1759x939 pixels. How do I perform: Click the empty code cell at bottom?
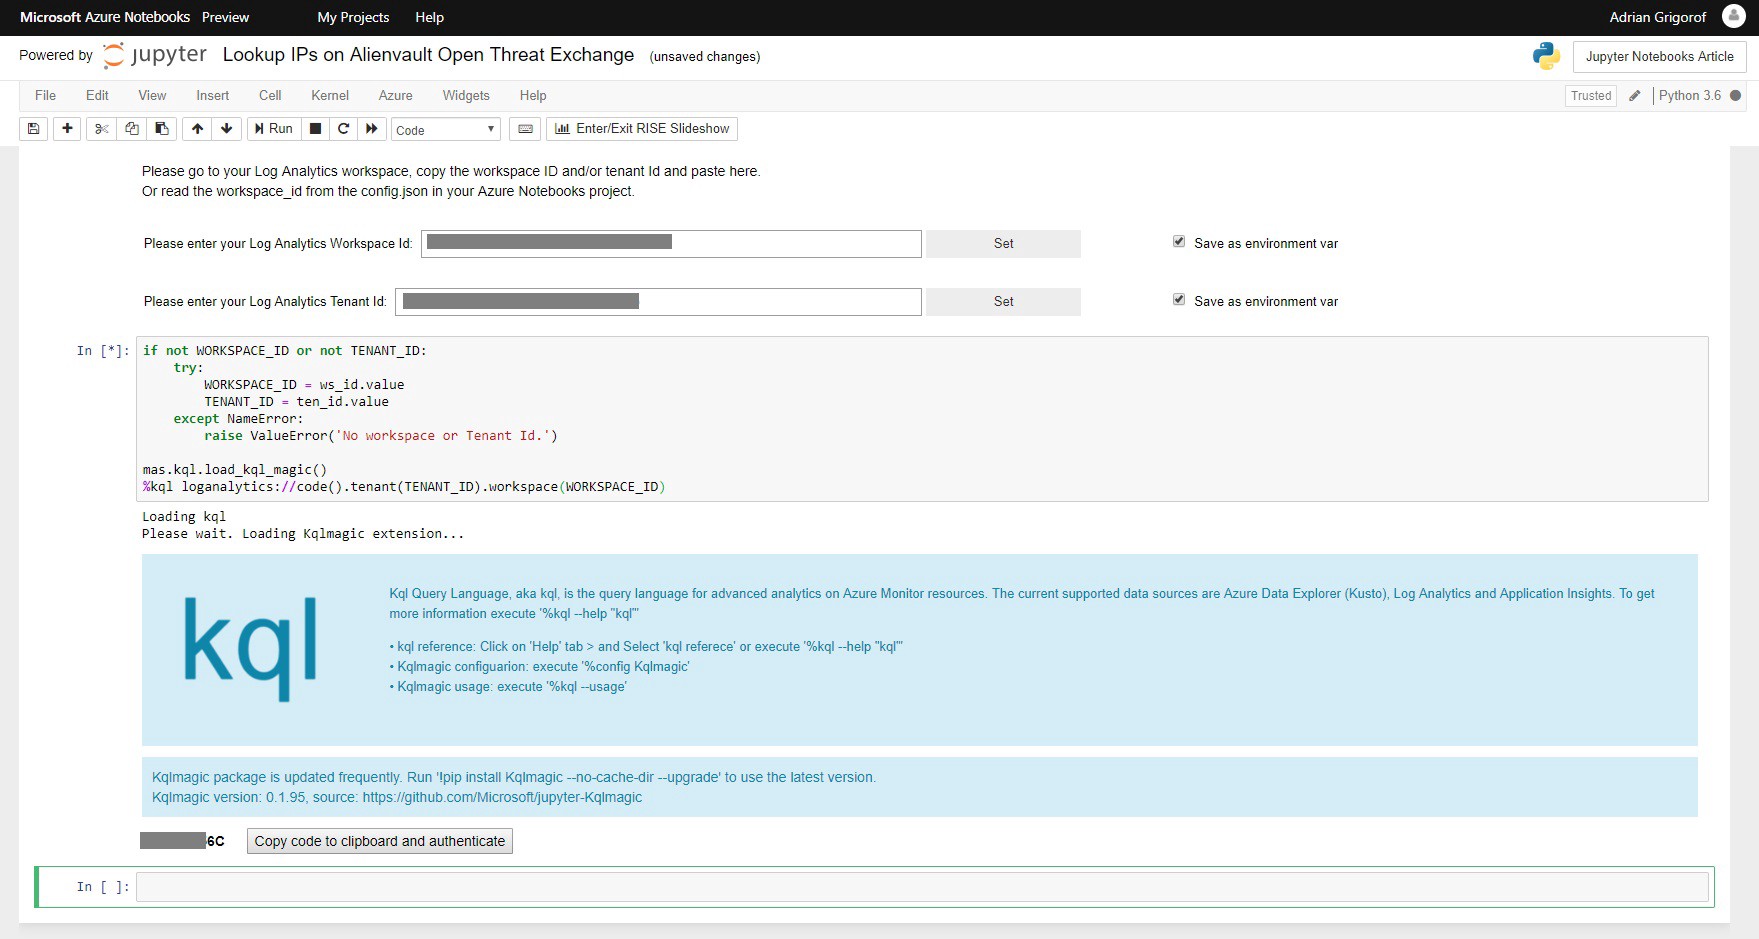[x=922, y=887]
